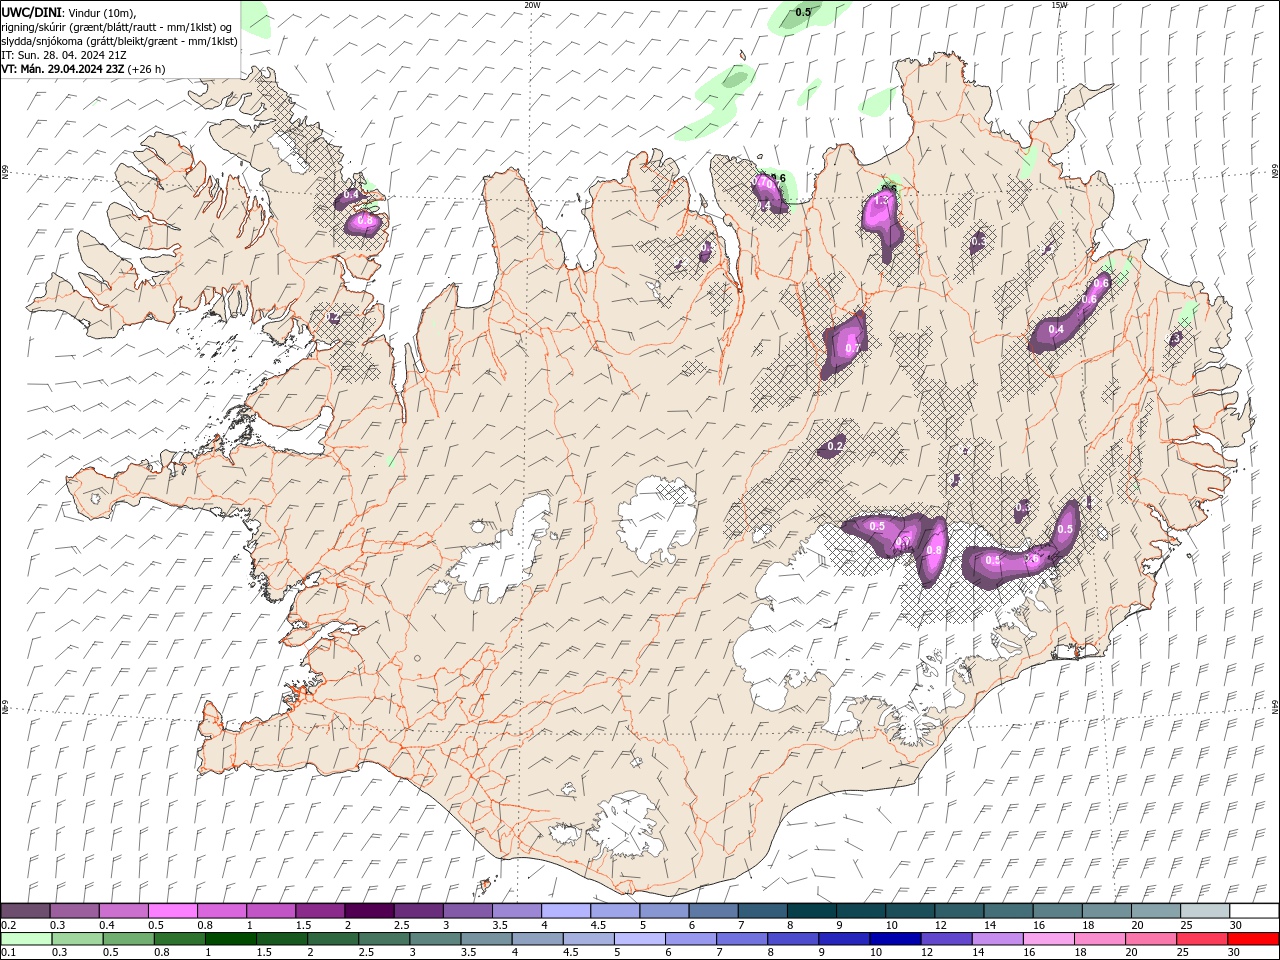Click the IT initial time line
The width and height of the screenshot is (1280, 960).
pyautogui.click(x=64, y=55)
